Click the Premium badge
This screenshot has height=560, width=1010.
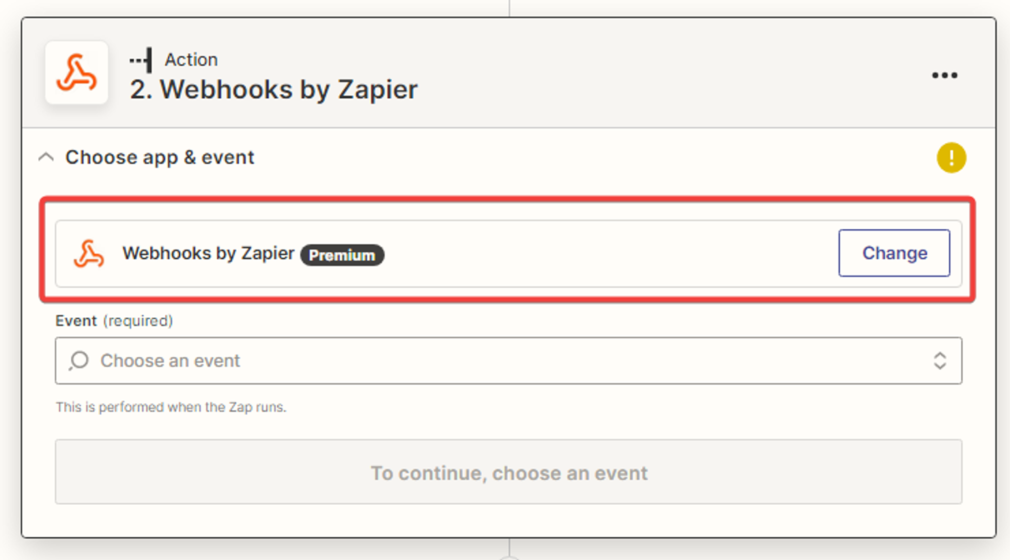[342, 255]
